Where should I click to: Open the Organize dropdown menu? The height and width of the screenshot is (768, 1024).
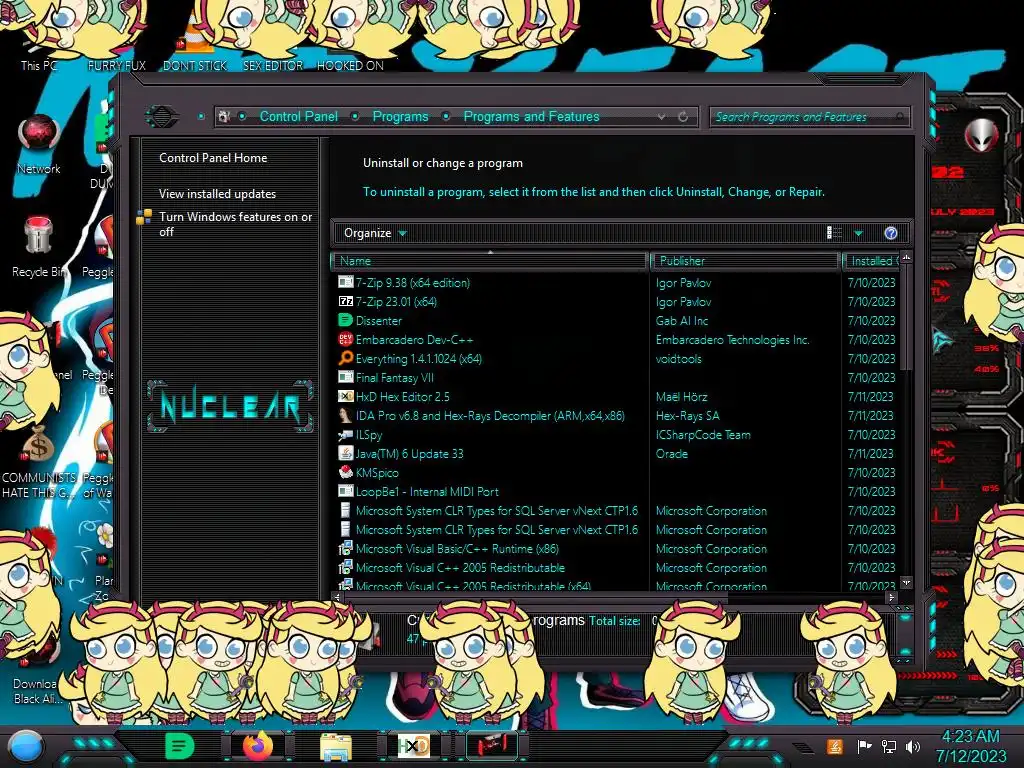375,233
